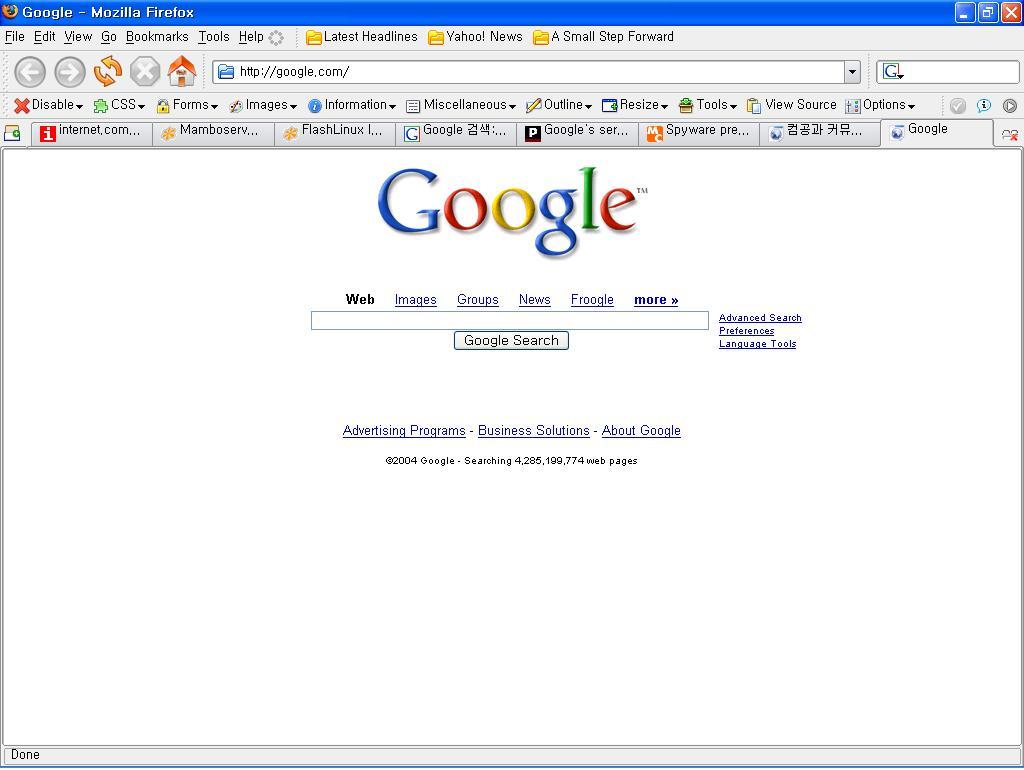Click the Firefox icon in the title bar

tap(10, 12)
